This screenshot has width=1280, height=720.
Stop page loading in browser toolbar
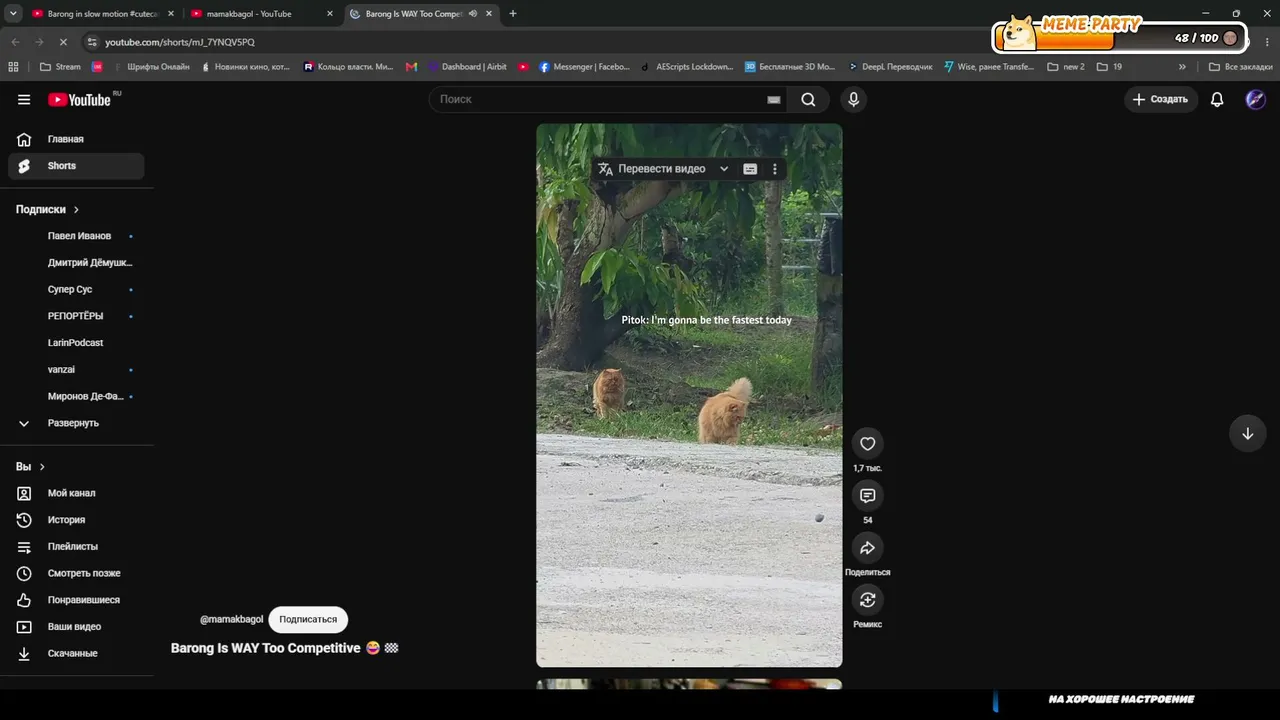[x=63, y=42]
